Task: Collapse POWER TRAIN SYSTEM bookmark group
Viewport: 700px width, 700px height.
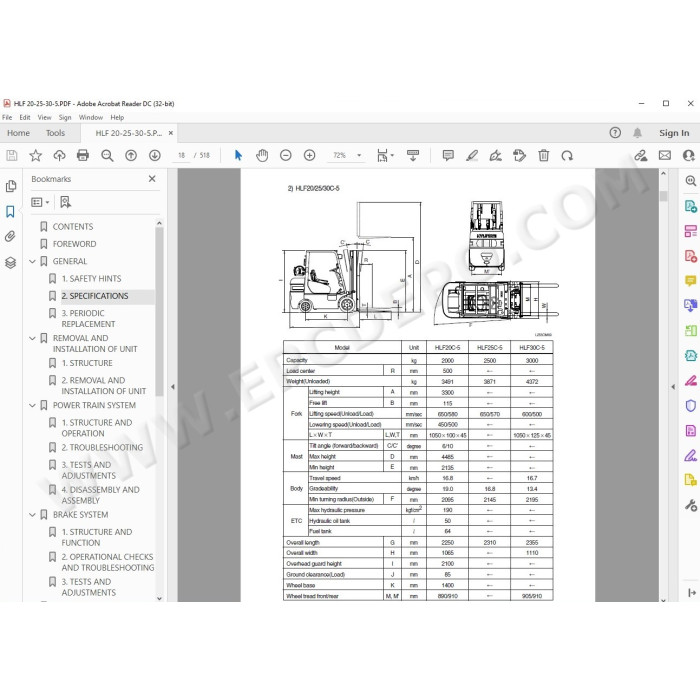Action: pos(32,405)
